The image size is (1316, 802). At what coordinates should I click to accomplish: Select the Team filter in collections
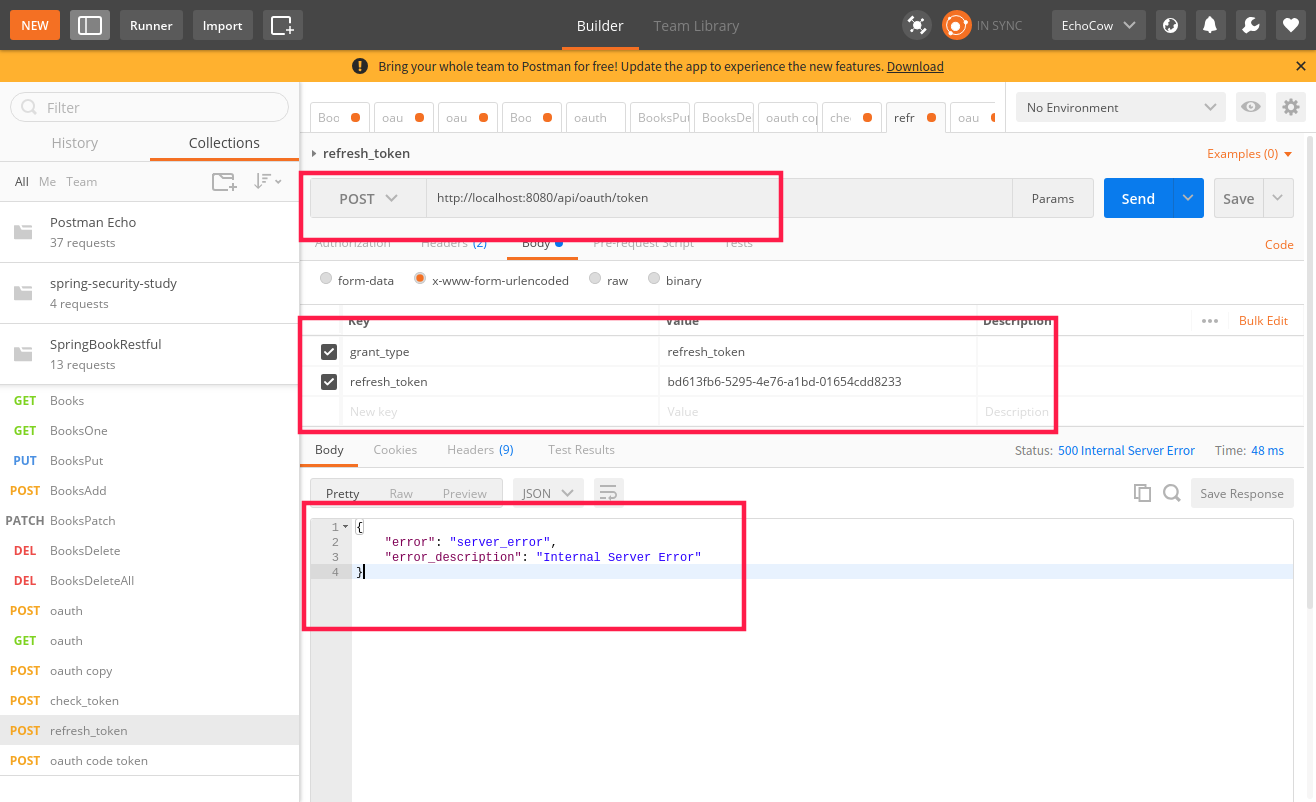click(82, 181)
